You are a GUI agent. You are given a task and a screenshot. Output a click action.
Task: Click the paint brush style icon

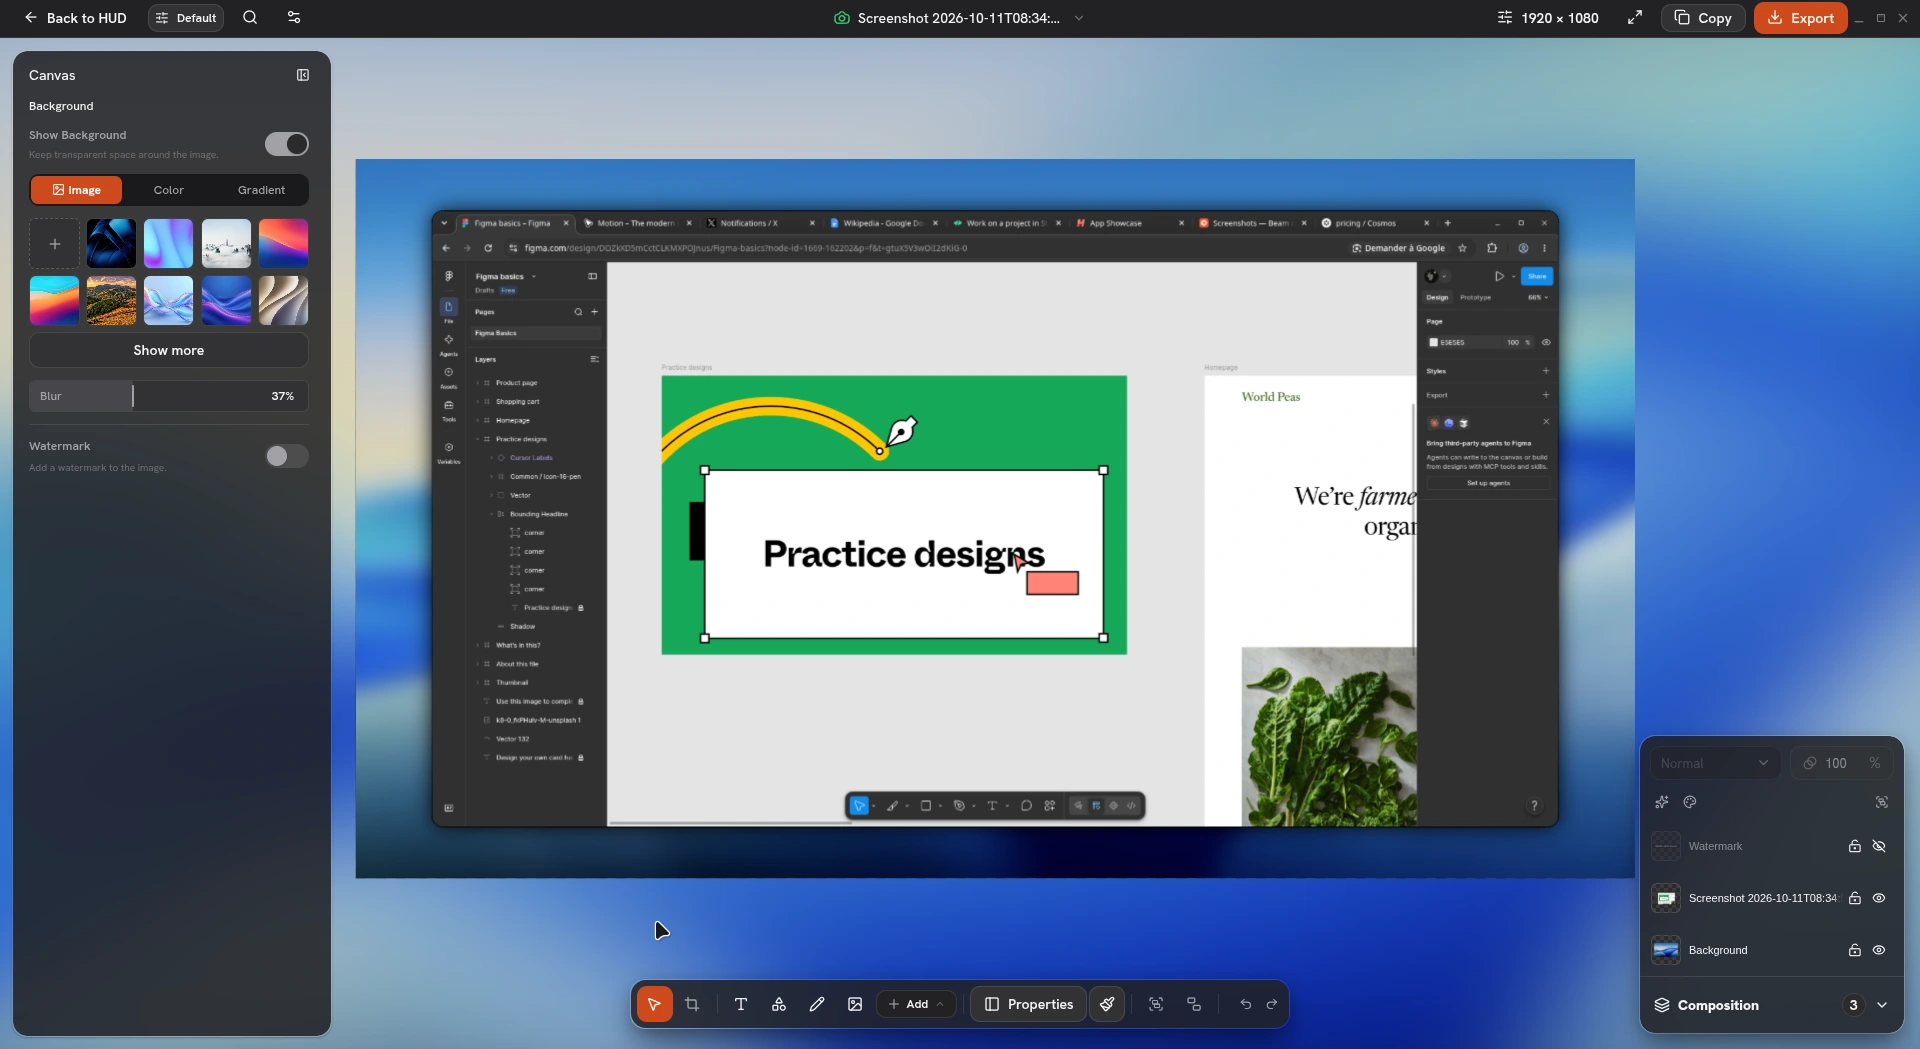click(x=1107, y=1004)
